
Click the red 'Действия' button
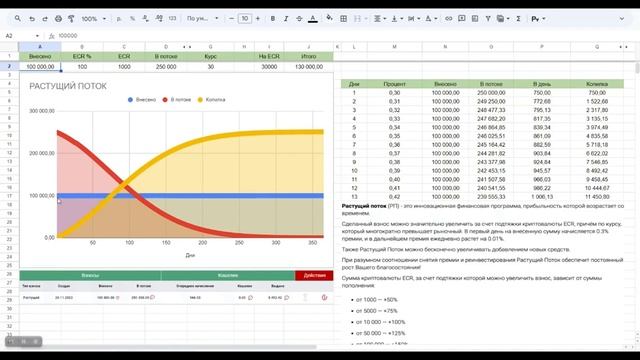tap(314, 276)
